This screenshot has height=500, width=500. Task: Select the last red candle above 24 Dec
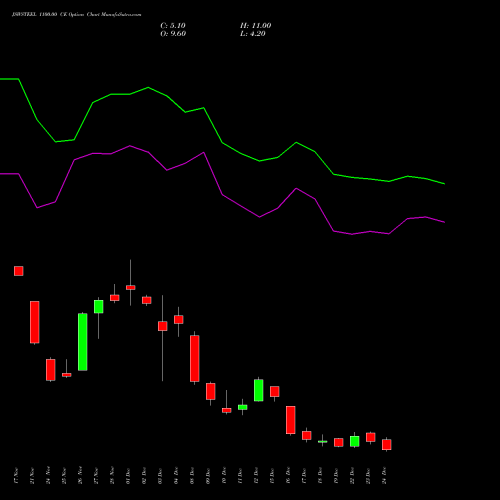[387, 444]
